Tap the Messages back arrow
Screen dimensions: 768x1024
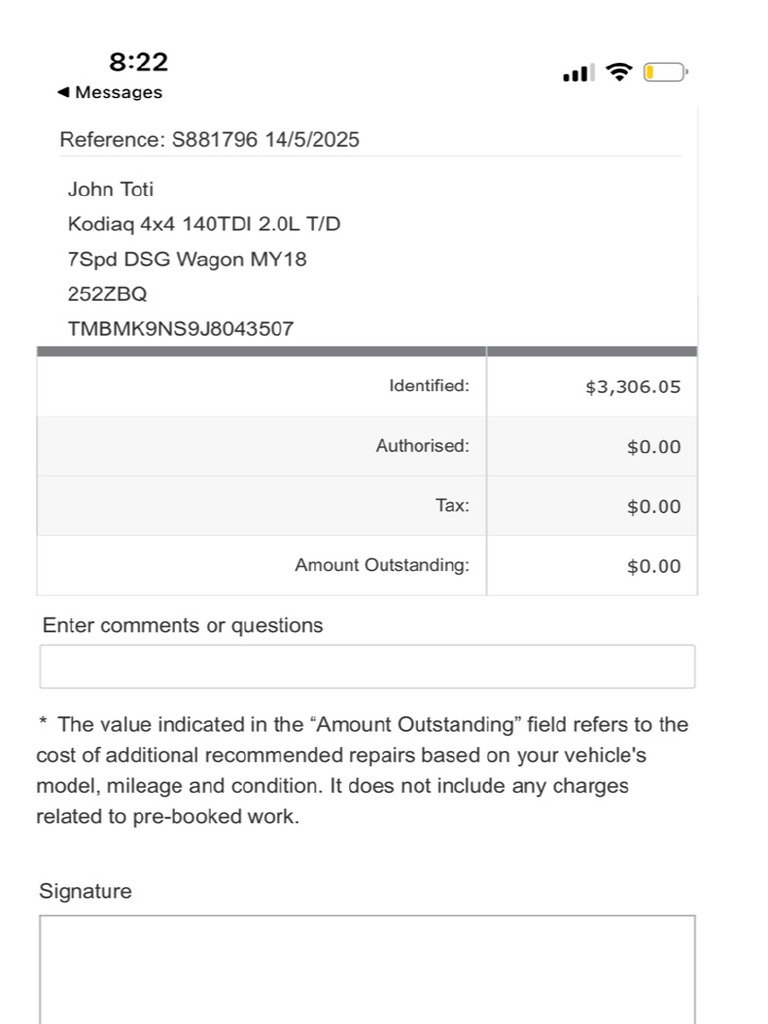pyautogui.click(x=63, y=92)
